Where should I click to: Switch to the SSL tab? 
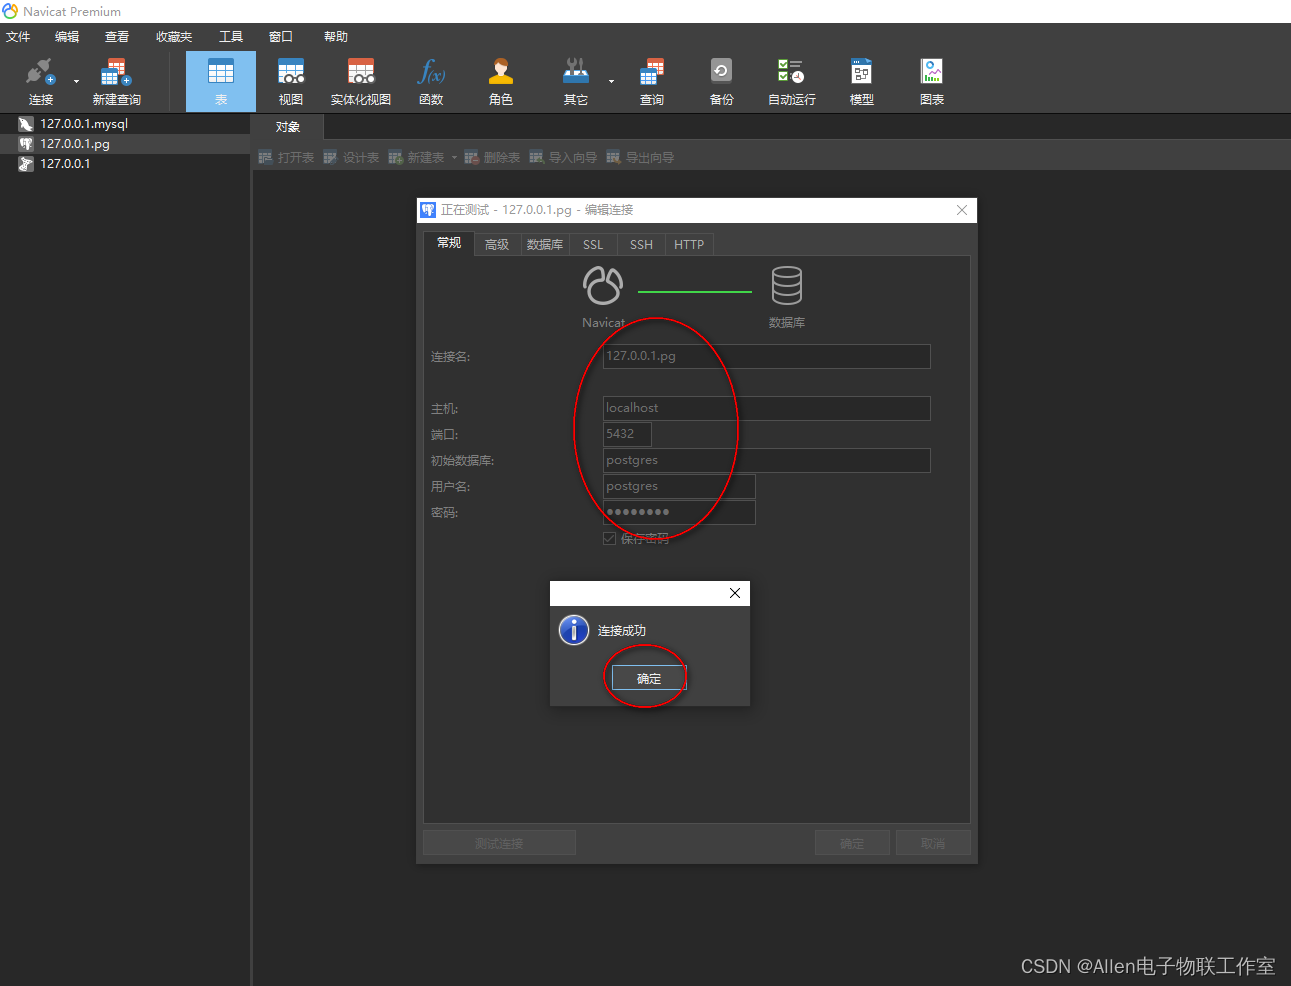click(593, 245)
